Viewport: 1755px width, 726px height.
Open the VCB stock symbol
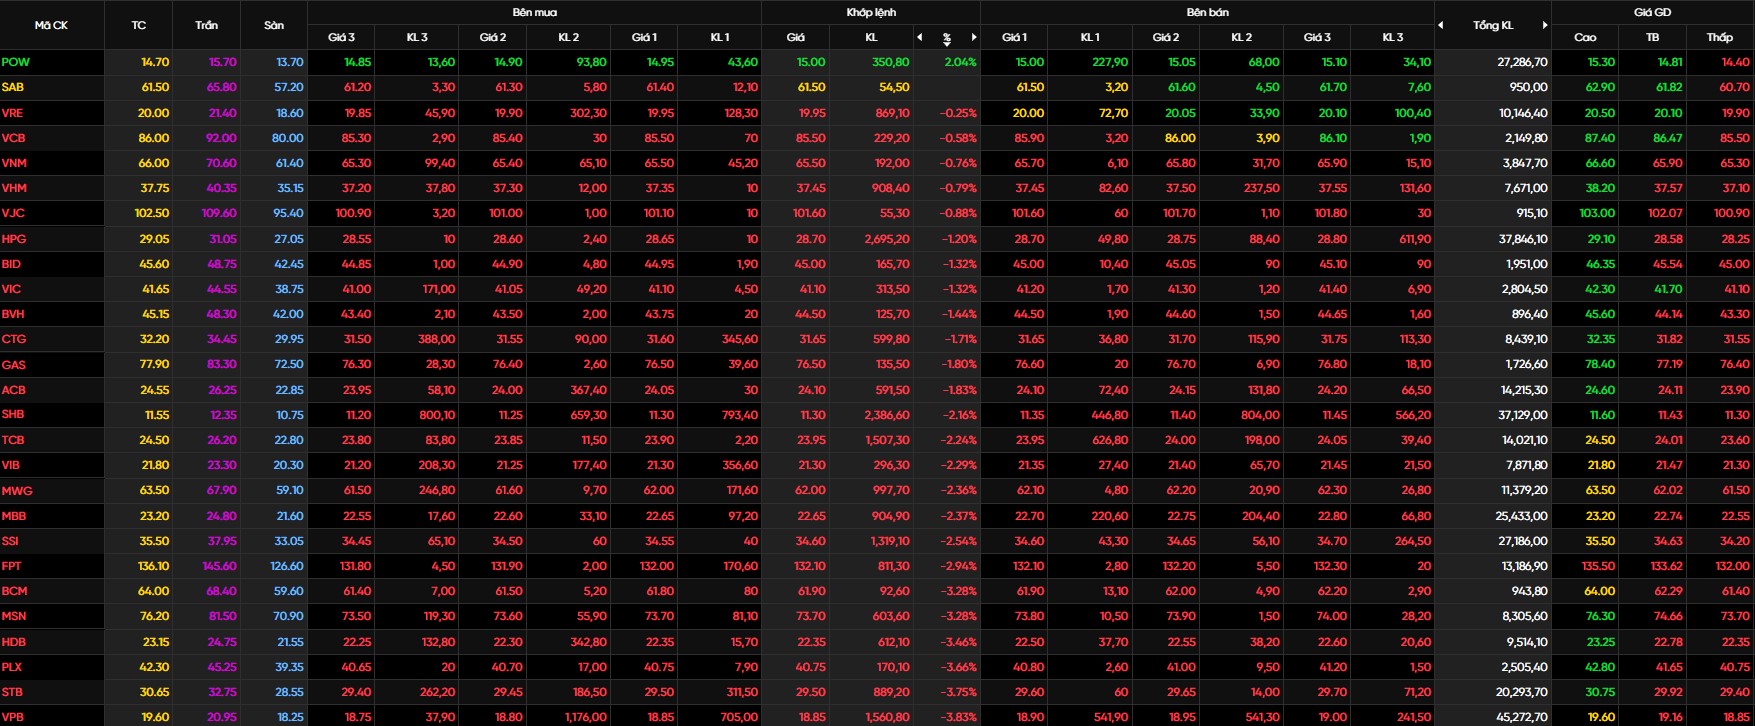point(13,138)
